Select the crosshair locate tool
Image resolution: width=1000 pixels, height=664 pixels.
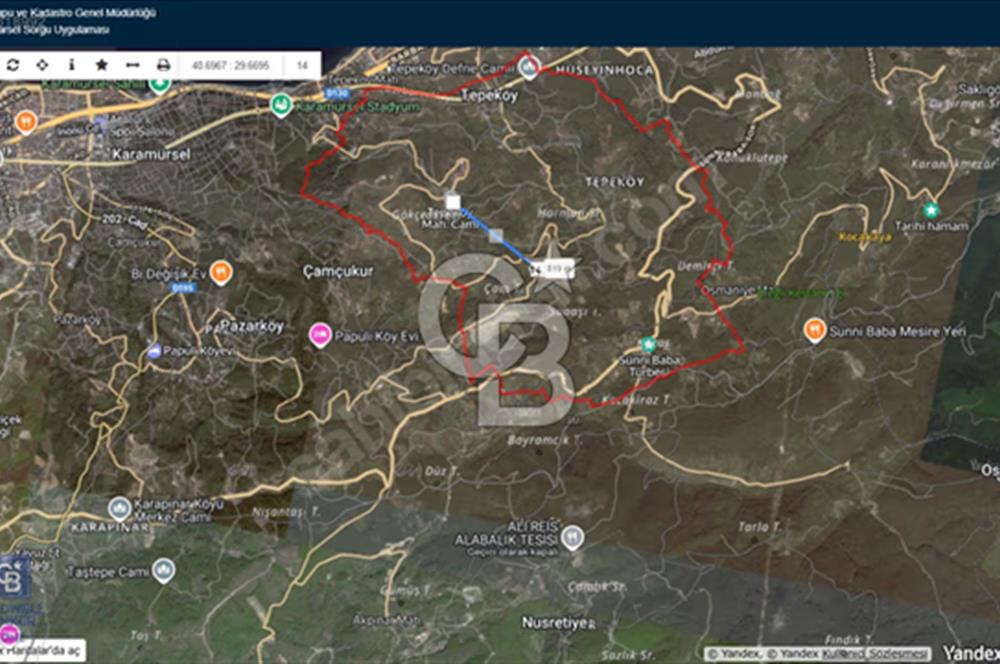coord(42,65)
